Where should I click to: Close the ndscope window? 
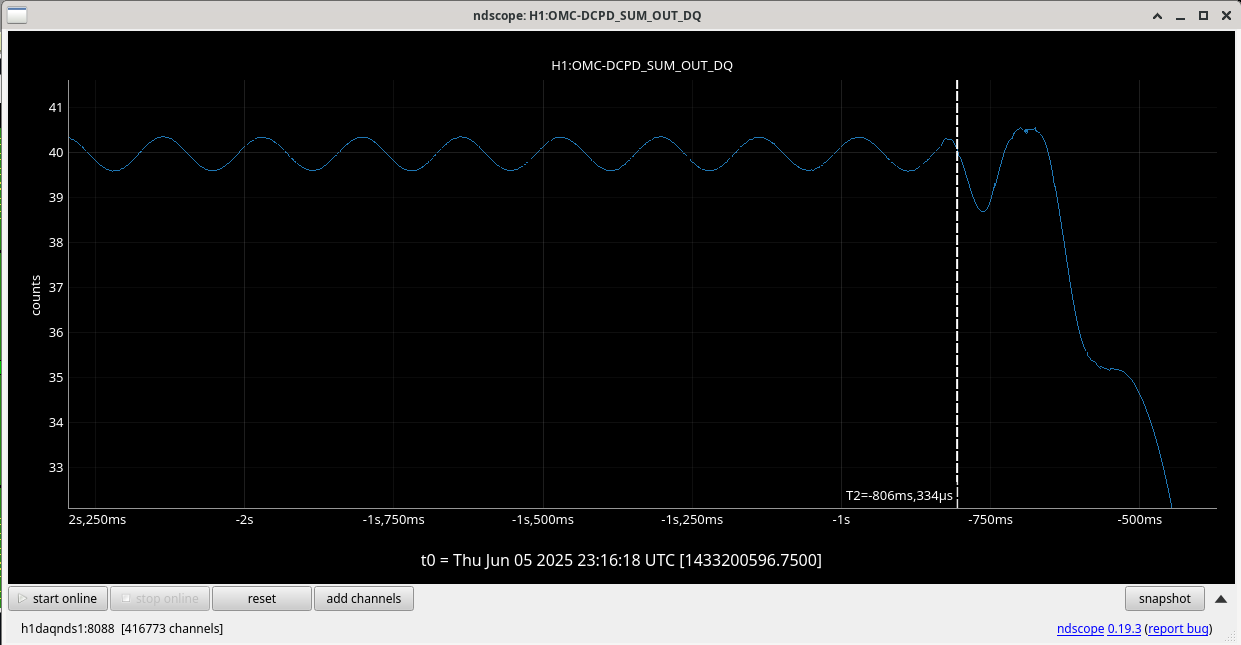(1225, 16)
